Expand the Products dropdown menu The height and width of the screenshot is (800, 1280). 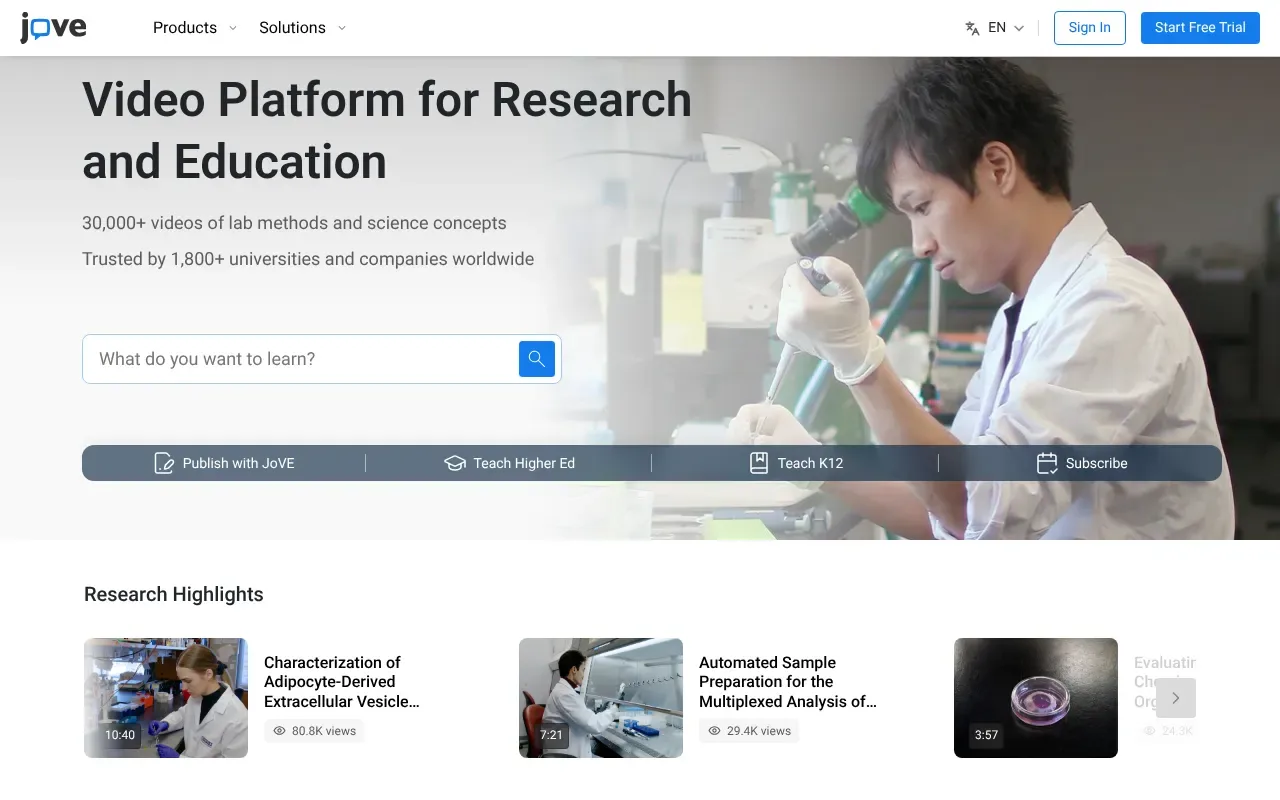coord(195,28)
